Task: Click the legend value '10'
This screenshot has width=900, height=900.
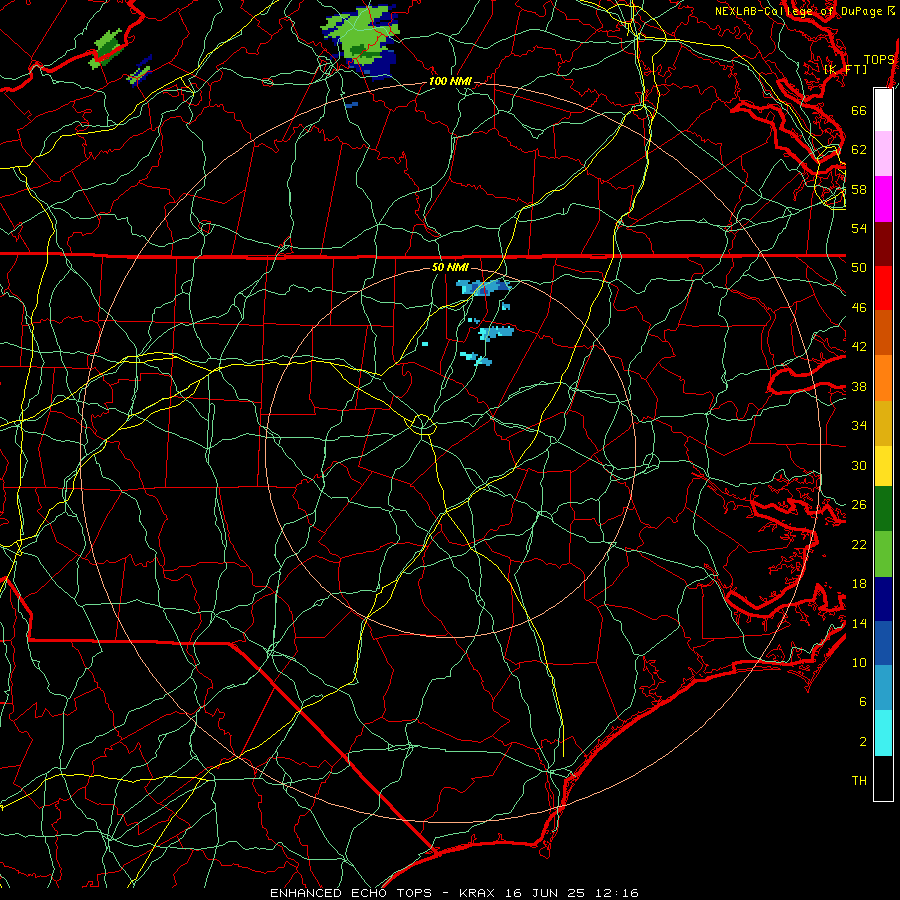Action: 859,662
